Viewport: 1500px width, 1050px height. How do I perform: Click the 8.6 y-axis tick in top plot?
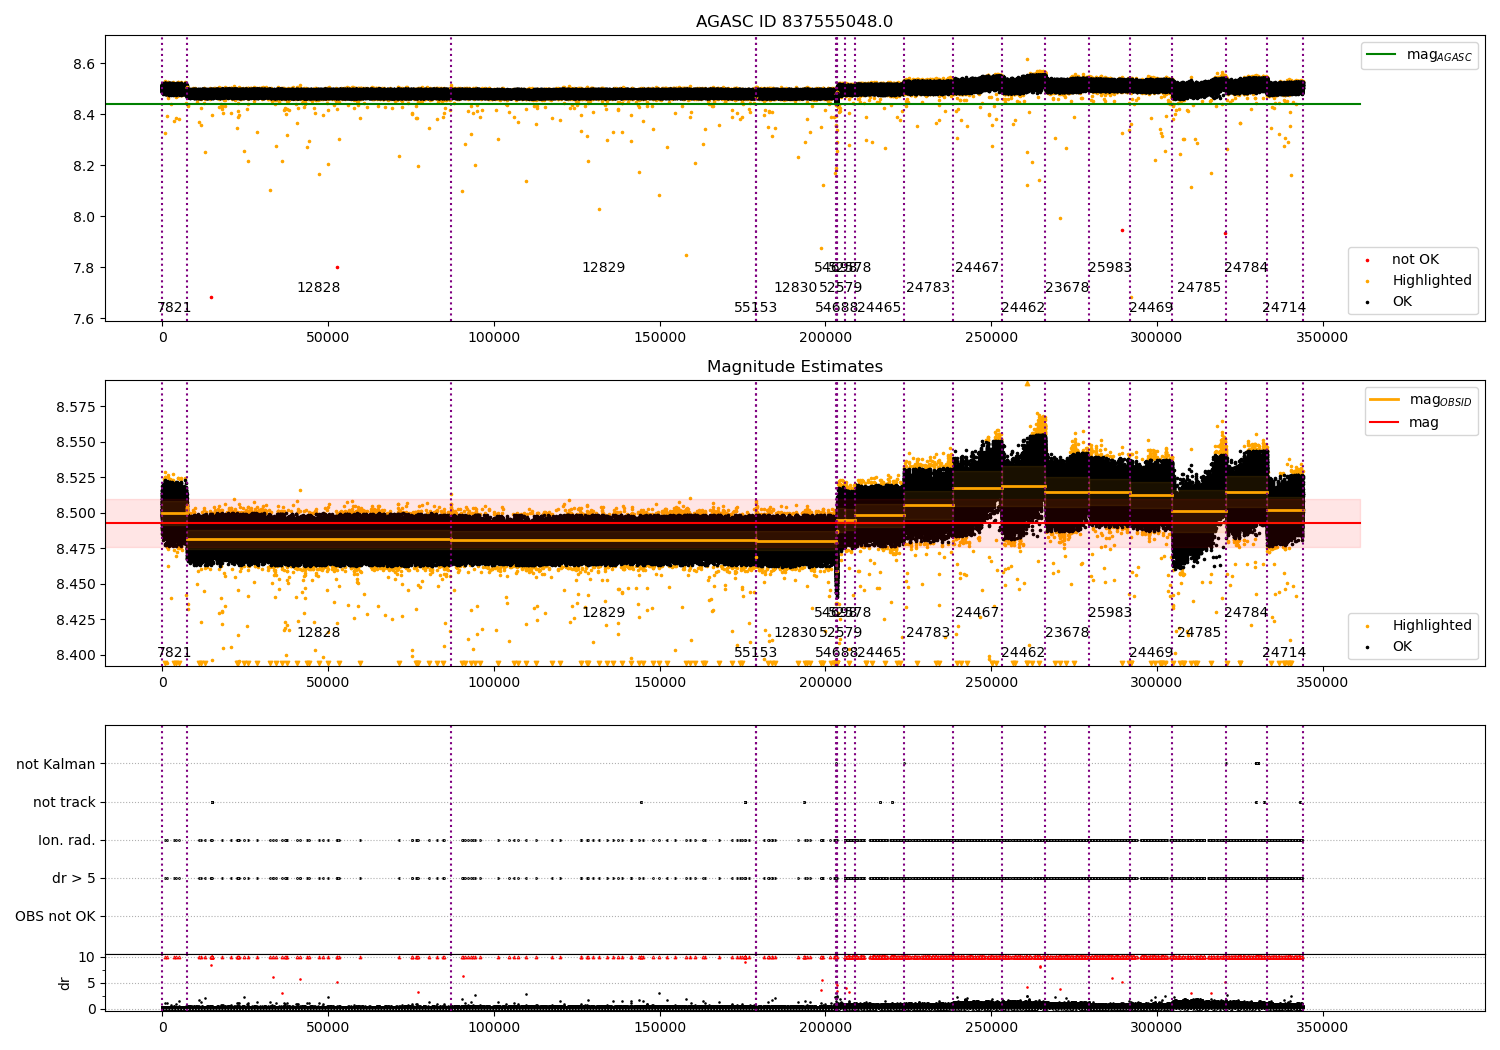click(84, 64)
